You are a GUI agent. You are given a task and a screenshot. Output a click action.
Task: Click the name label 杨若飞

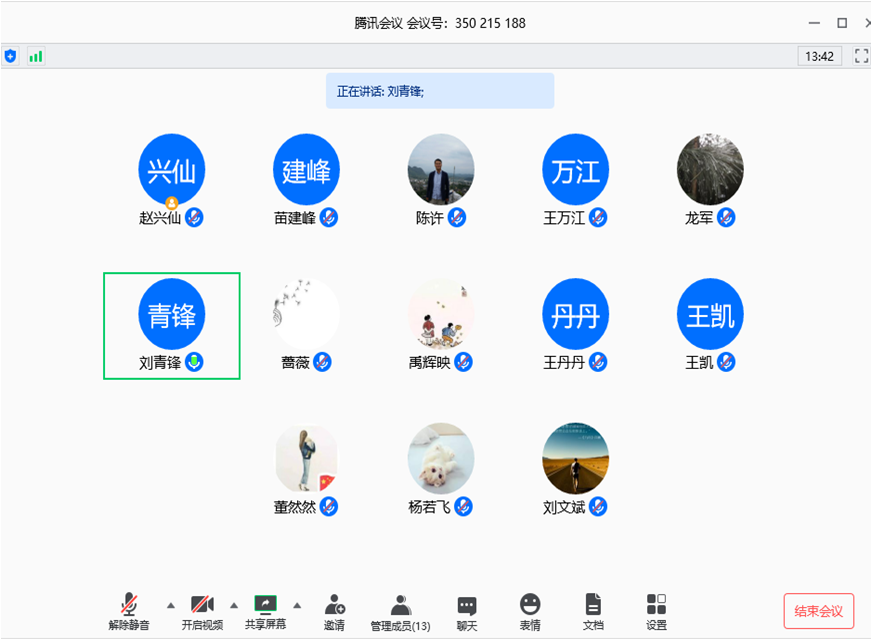[429, 507]
